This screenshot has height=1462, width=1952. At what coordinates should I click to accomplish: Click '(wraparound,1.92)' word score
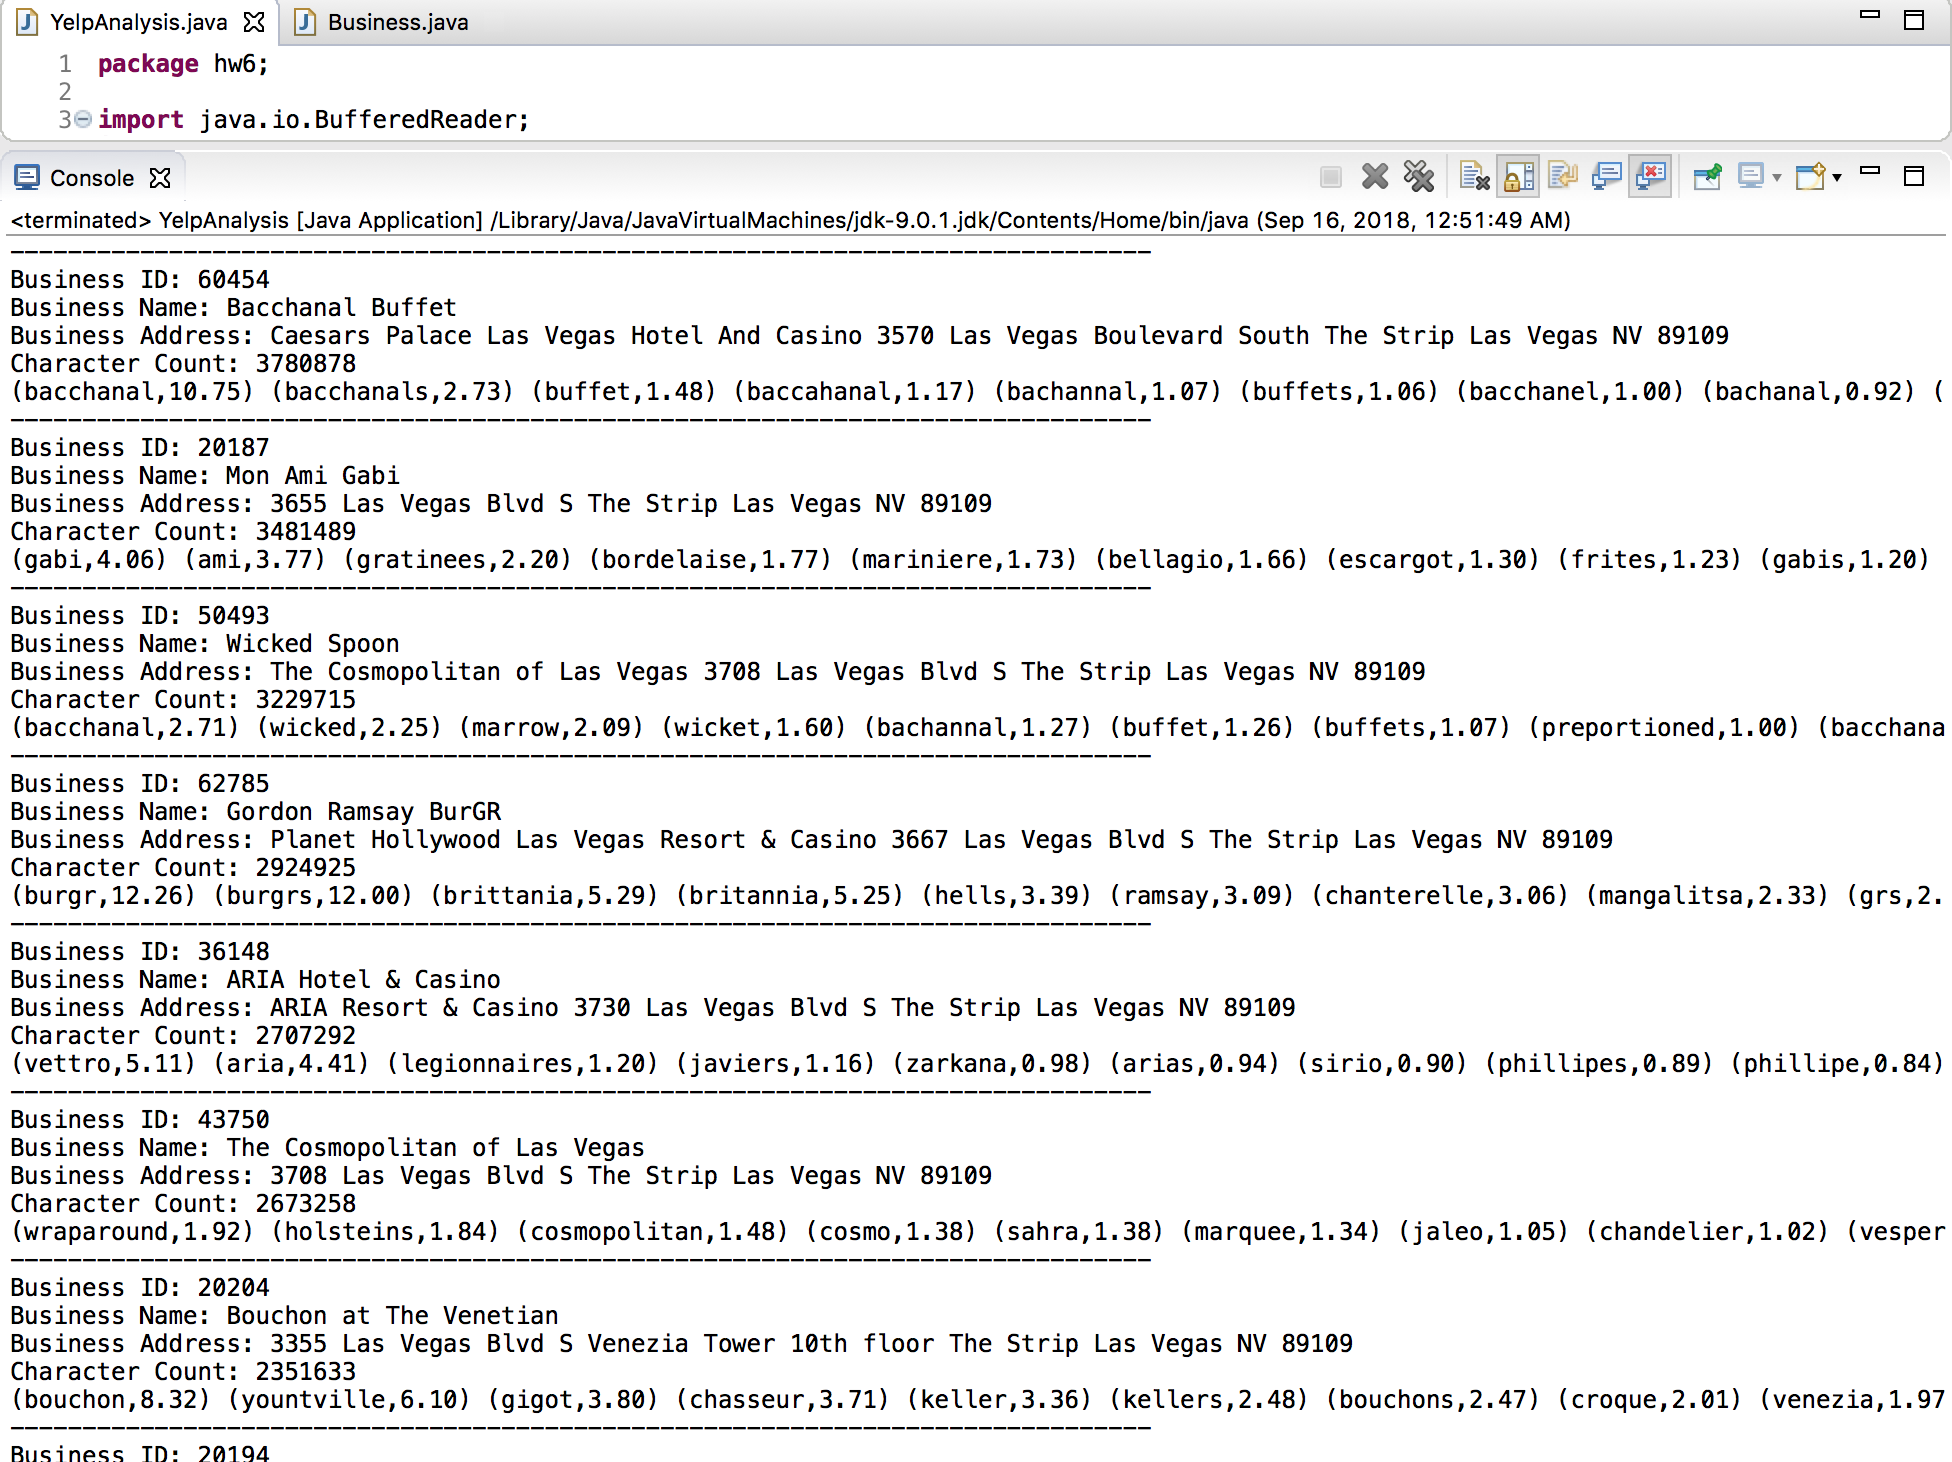132,1231
